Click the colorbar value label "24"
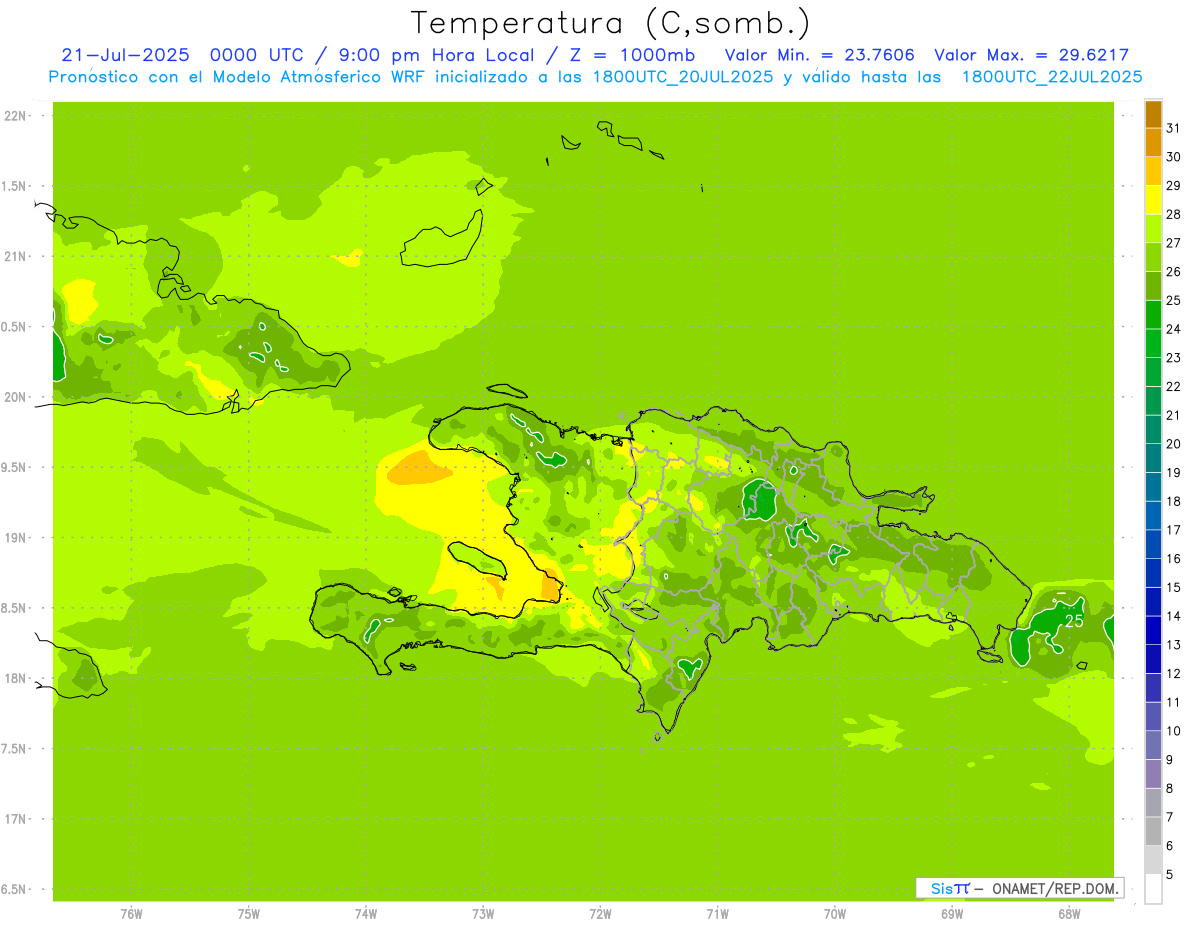Viewport: 1200px width, 927px height. (x=1173, y=329)
